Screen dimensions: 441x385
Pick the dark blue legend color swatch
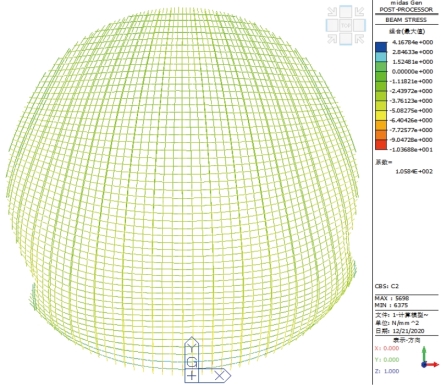[381, 47]
